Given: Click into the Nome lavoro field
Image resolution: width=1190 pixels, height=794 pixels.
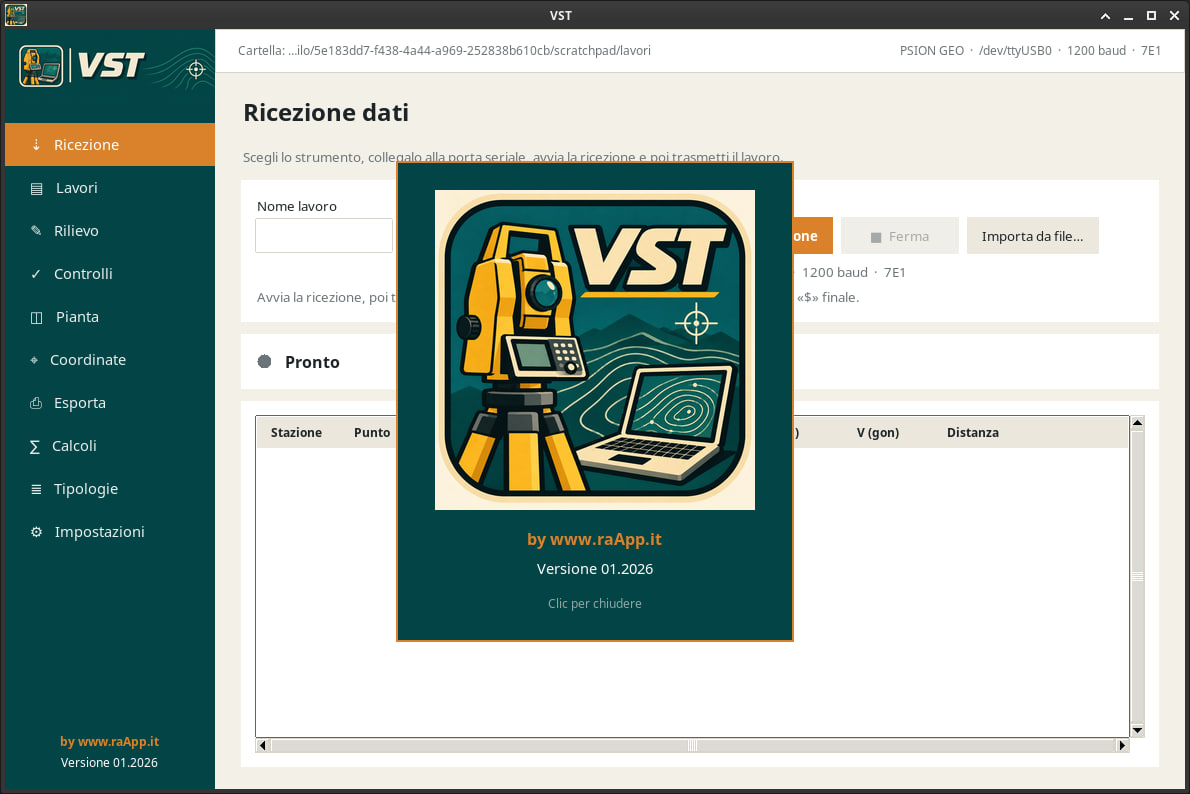Looking at the screenshot, I should tap(324, 235).
